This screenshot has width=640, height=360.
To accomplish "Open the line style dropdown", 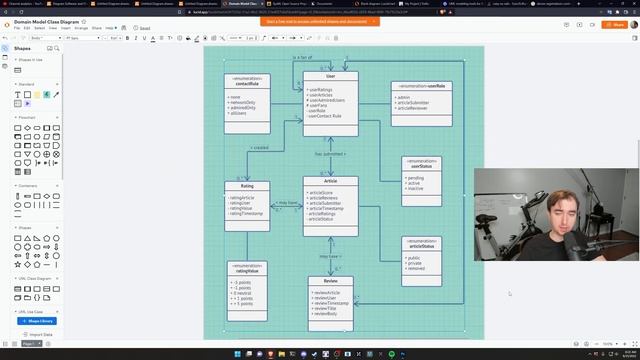I will click(235, 38).
